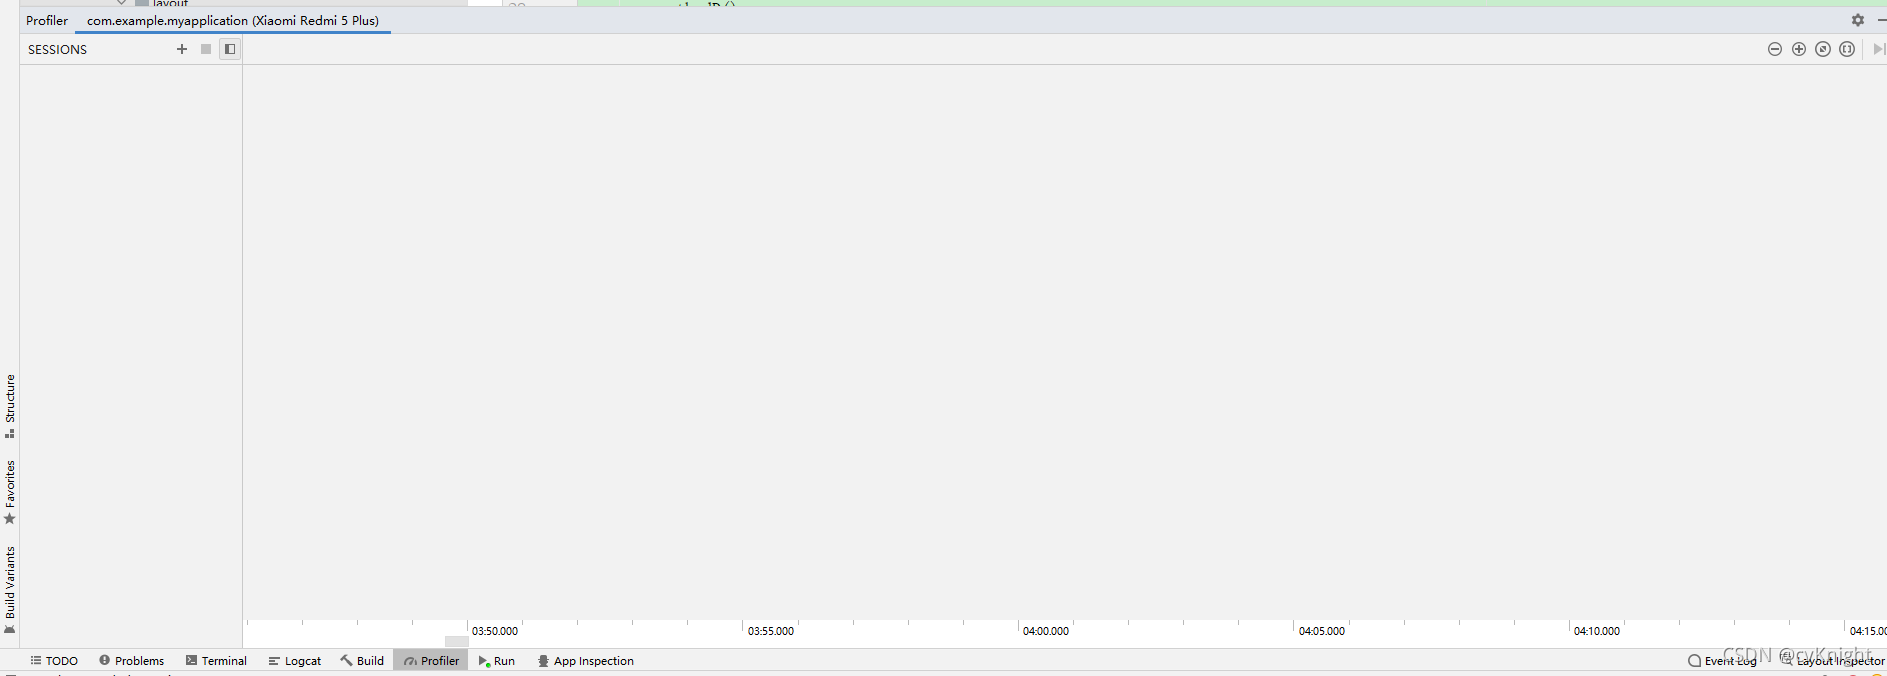Screen dimensions: 1887x676
Task: Click the 03:55.000 timeline mark
Action: click(771, 631)
